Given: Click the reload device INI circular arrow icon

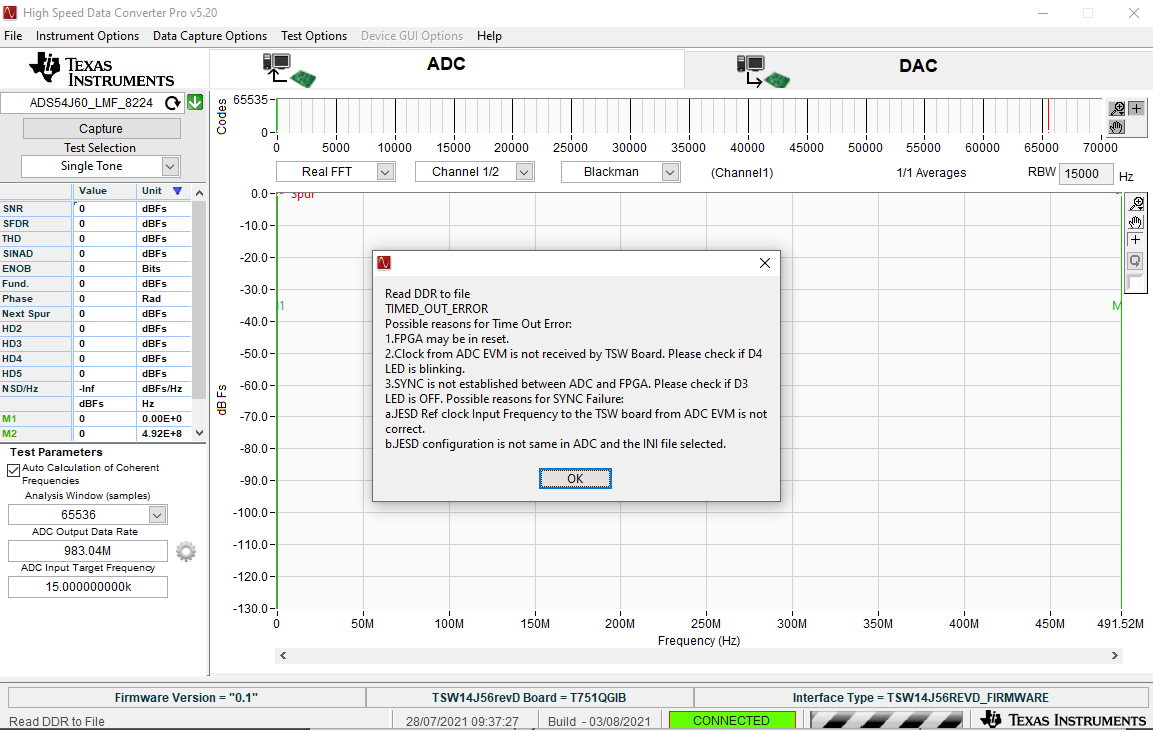Looking at the screenshot, I should (173, 103).
